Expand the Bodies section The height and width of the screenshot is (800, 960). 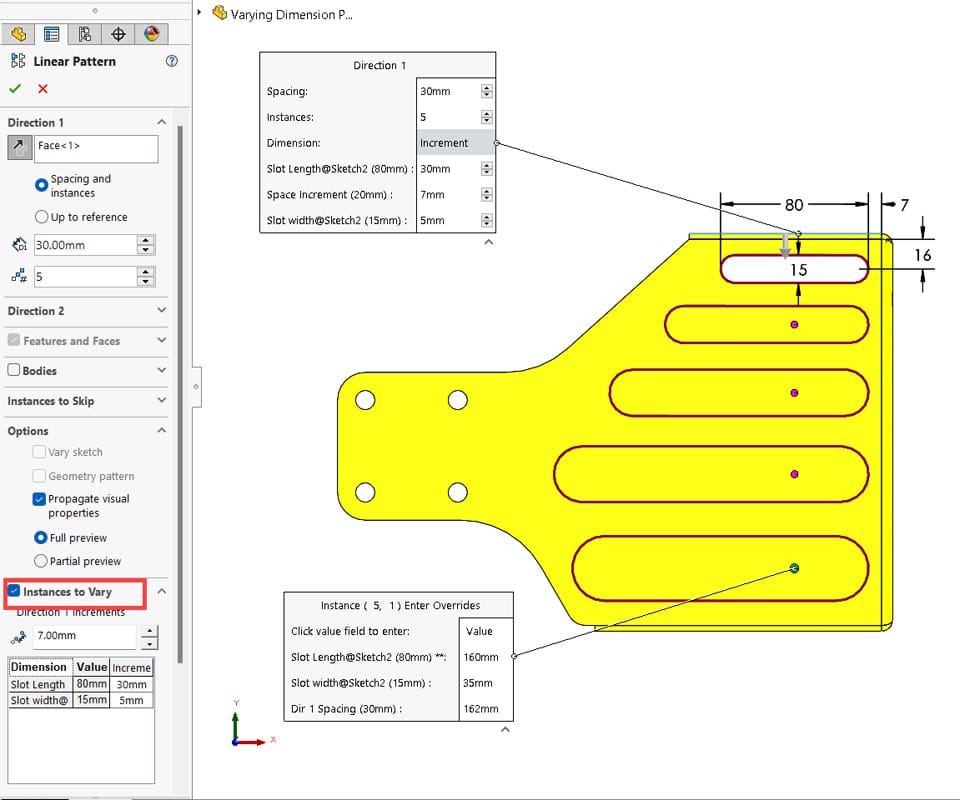coord(162,370)
